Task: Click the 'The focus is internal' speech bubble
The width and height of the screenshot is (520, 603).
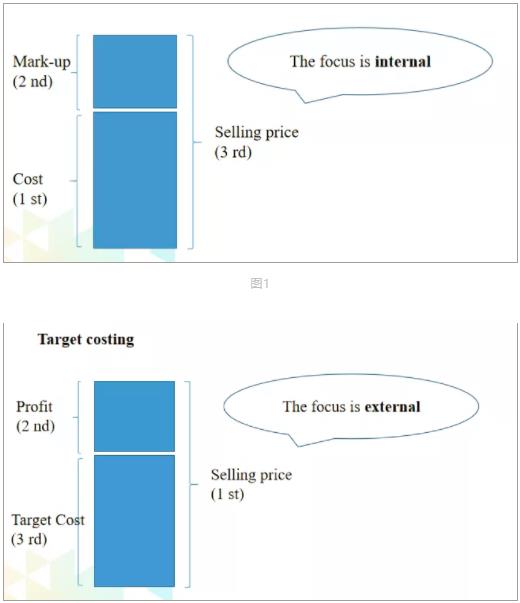Action: pyautogui.click(x=360, y=63)
